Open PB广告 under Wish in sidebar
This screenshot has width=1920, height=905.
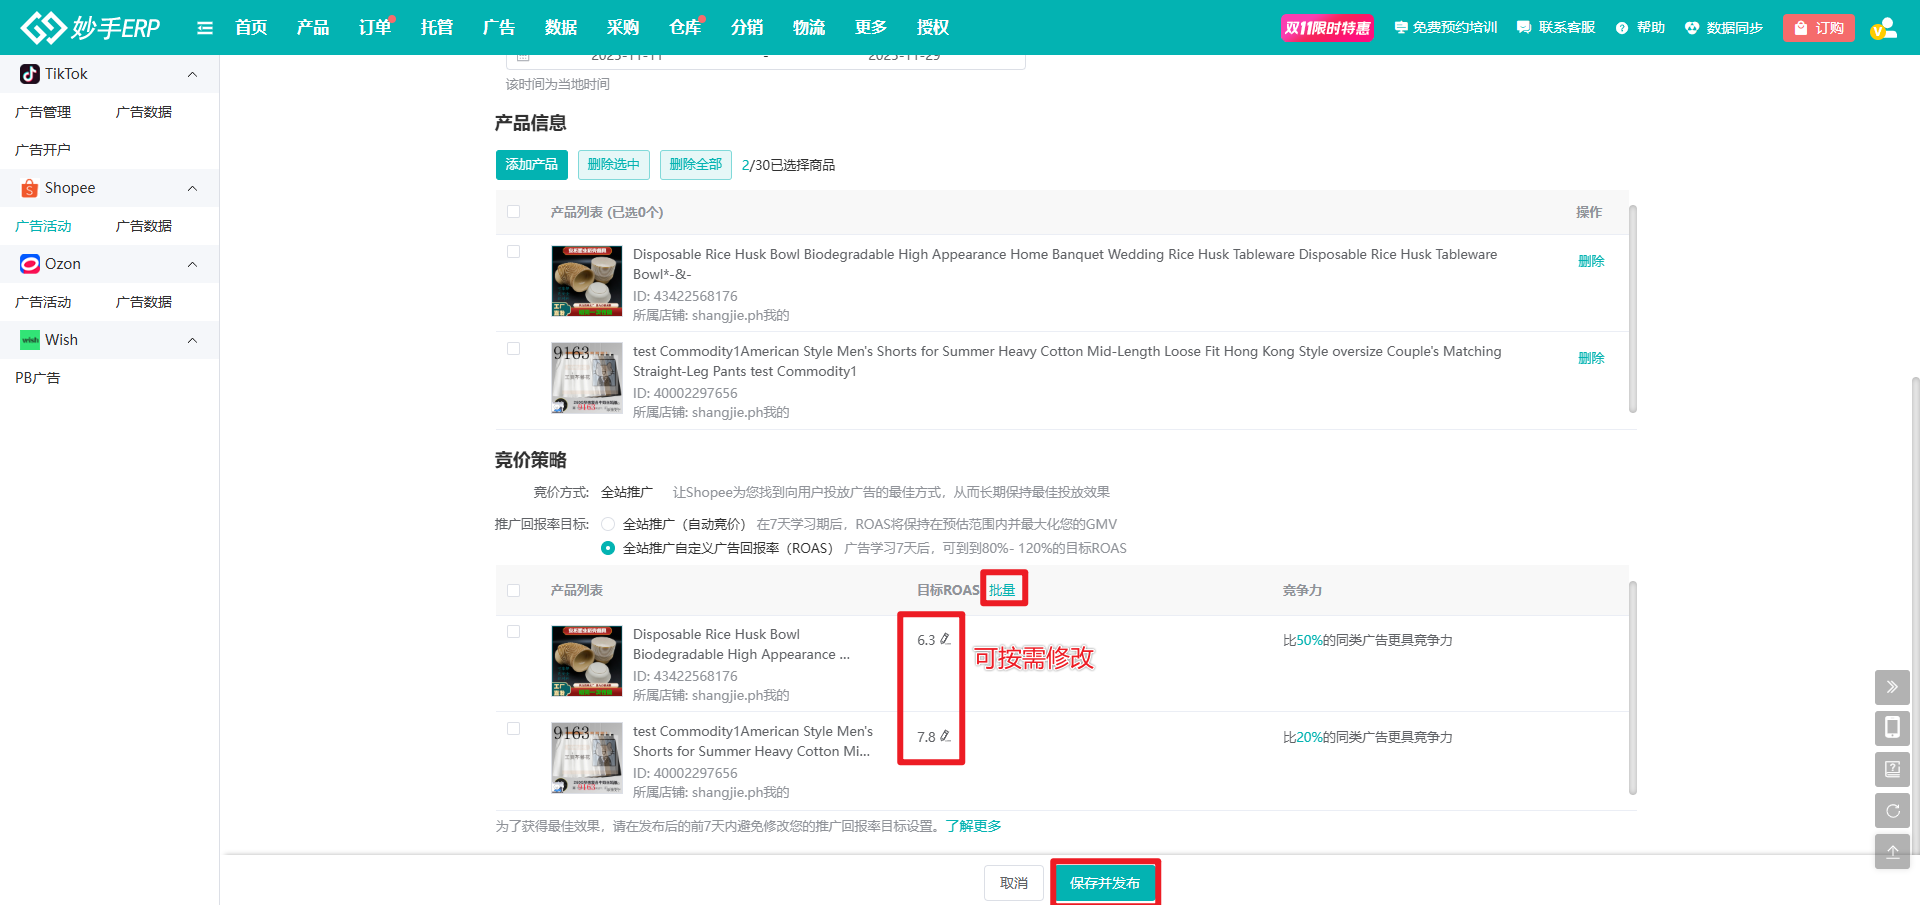[x=38, y=378]
